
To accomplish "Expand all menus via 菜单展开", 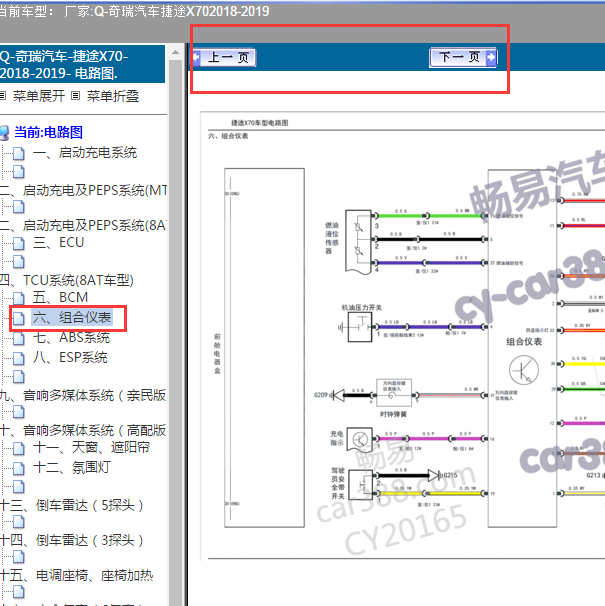I will [x=39, y=96].
